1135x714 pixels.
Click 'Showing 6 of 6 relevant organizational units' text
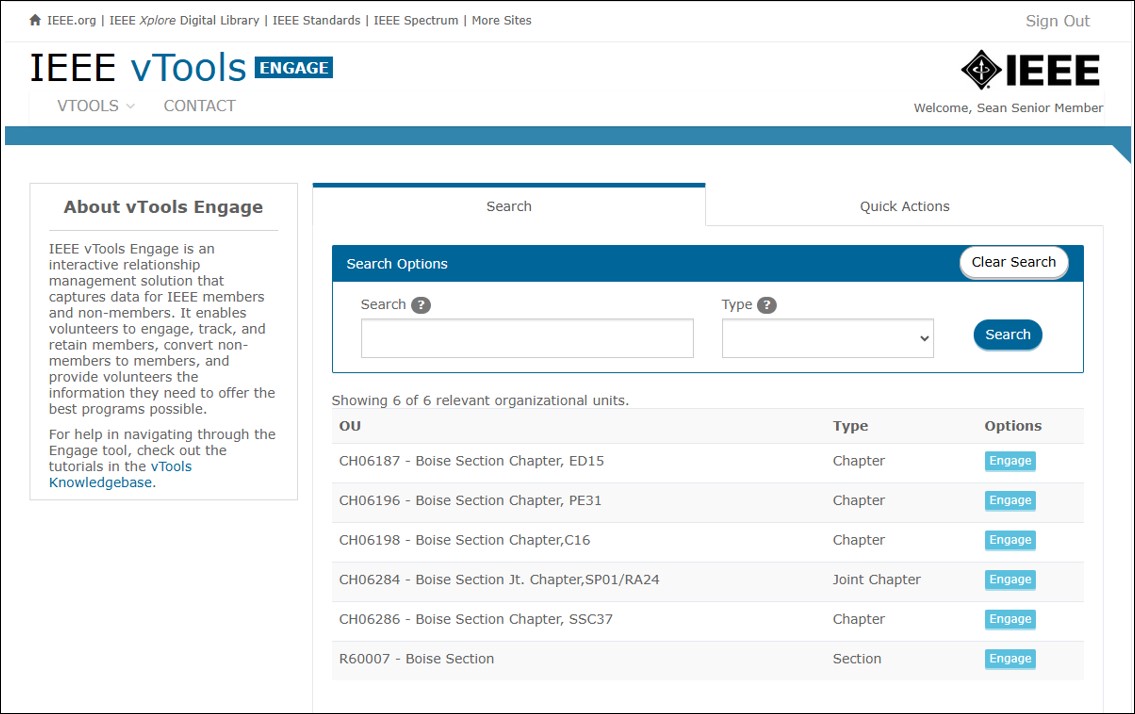click(480, 400)
